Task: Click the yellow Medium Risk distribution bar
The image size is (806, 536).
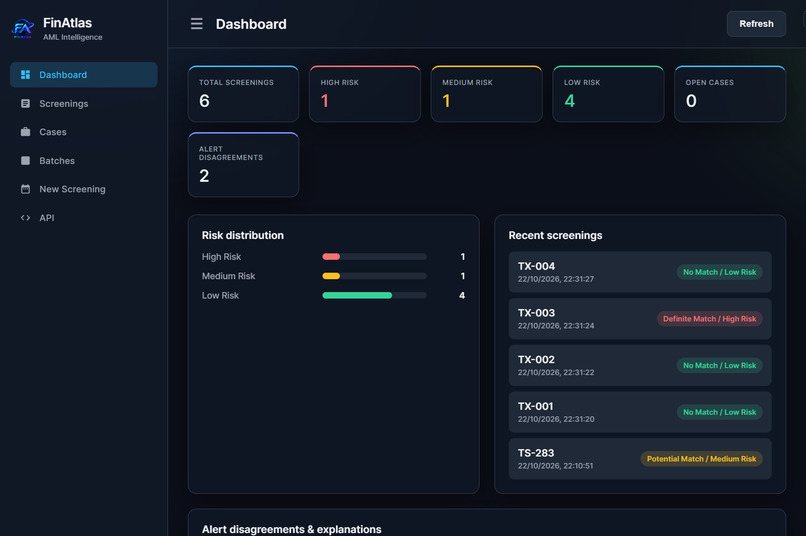Action: tap(331, 276)
